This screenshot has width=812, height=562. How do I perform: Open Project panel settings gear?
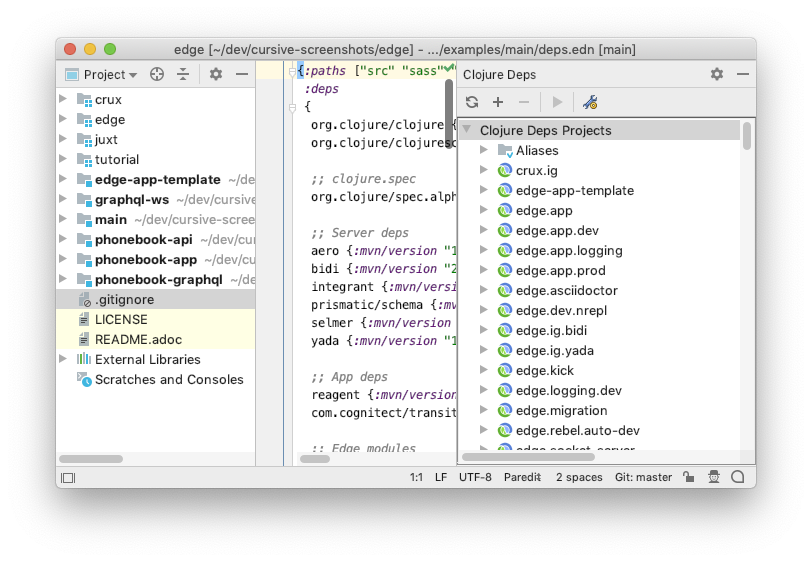click(215, 75)
